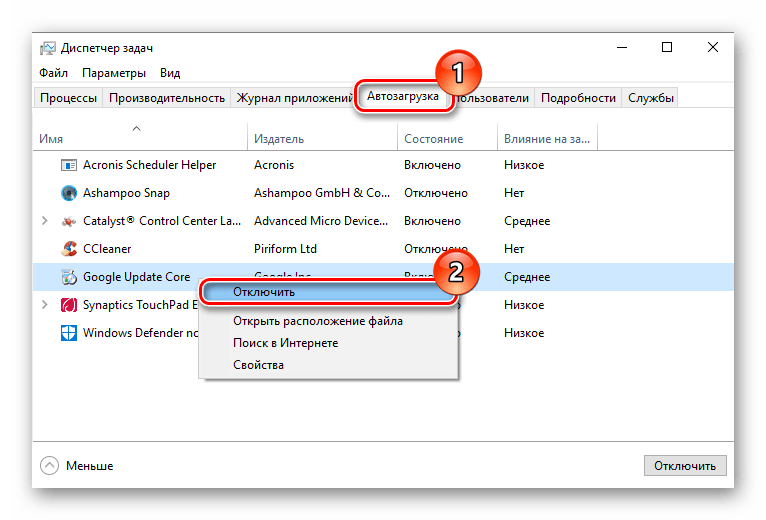
Task: Click Низкое impact in Windows Defender row
Action: 524,333
